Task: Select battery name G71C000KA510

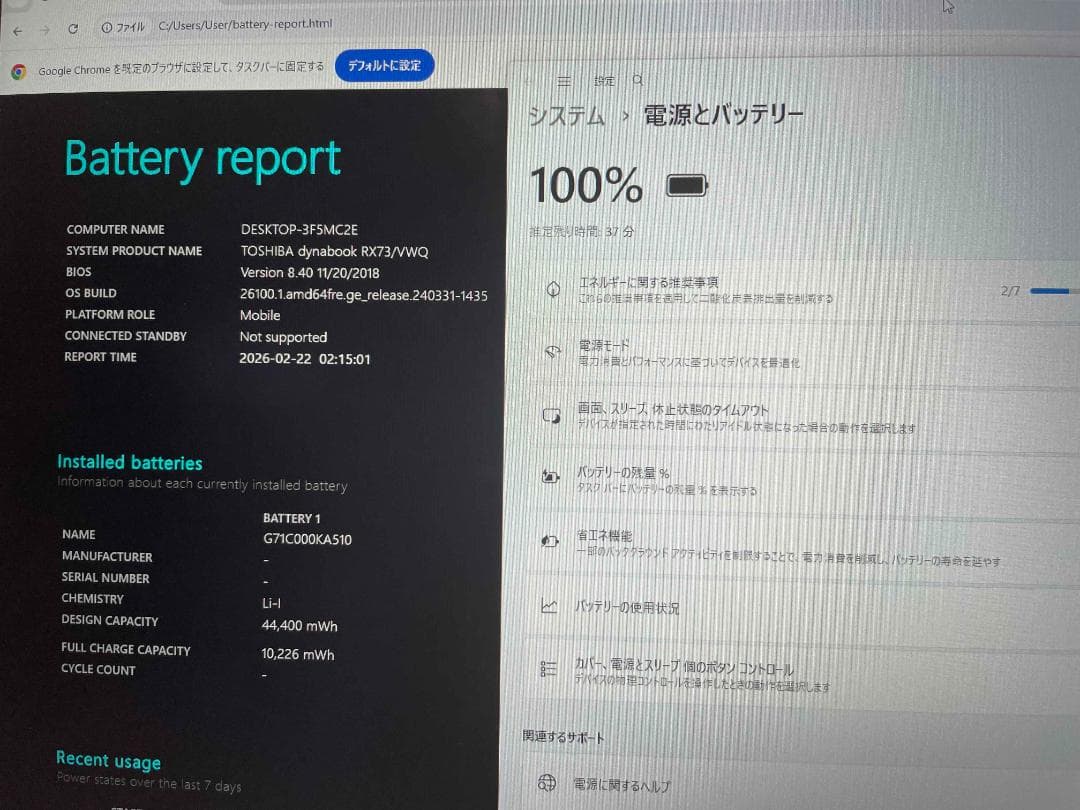Action: [x=307, y=540]
